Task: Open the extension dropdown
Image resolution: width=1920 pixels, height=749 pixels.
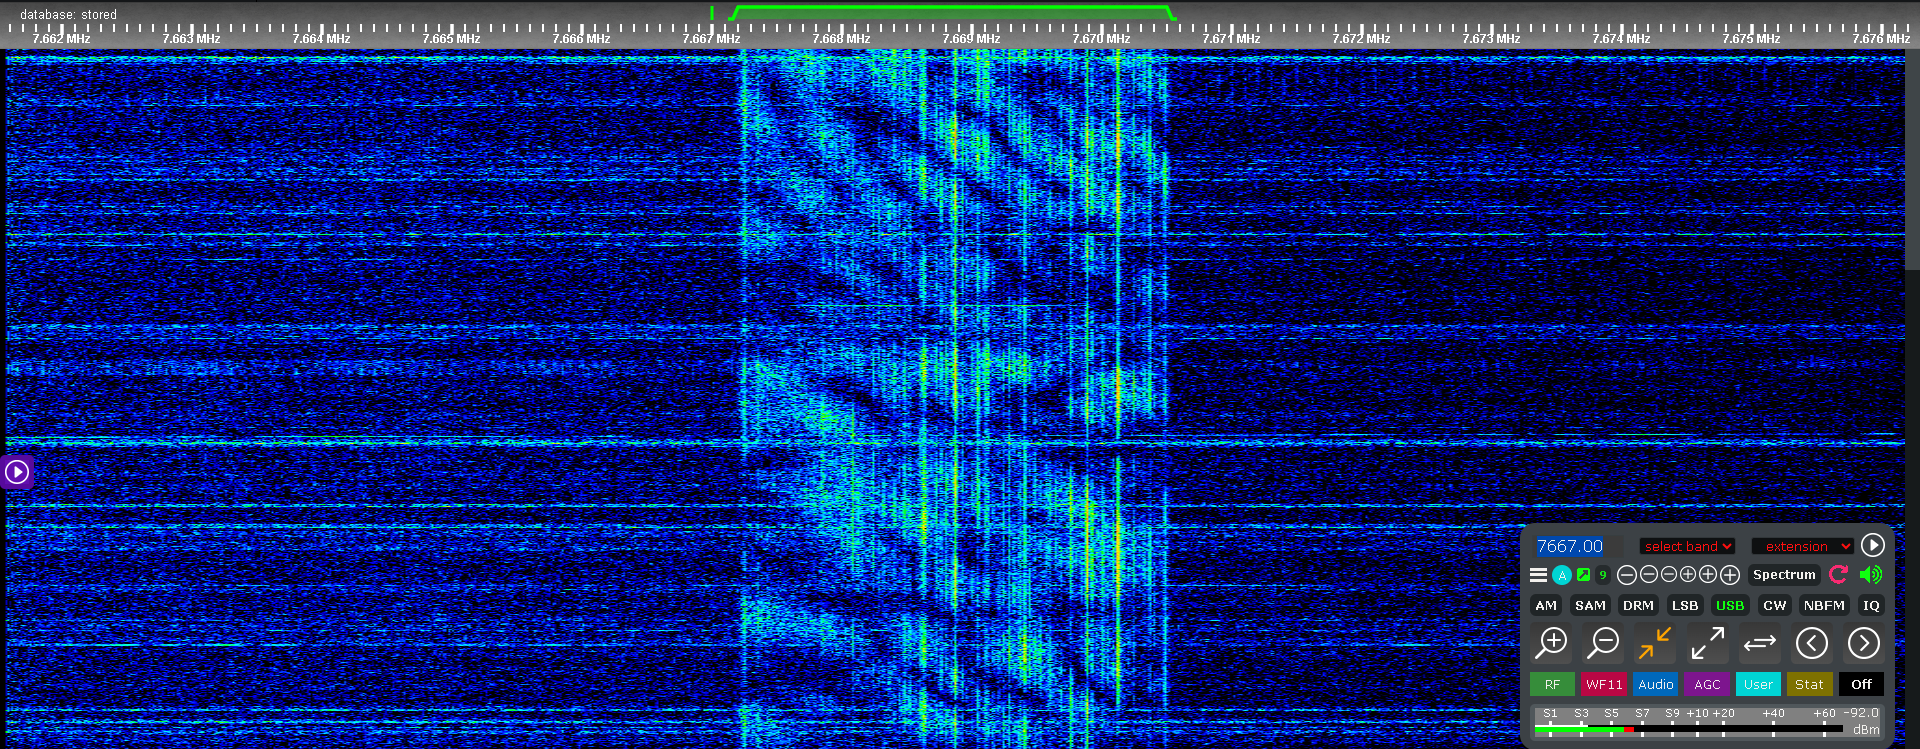Action: [1803, 546]
